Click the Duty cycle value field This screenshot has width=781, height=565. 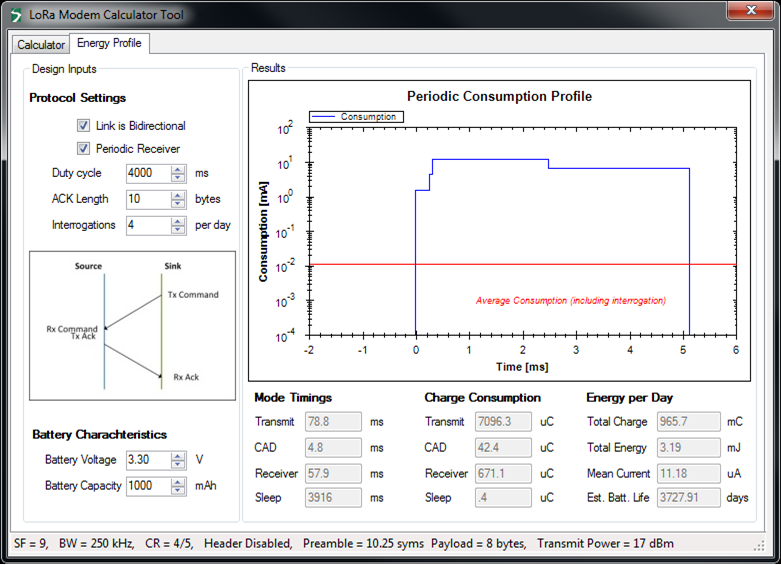coord(148,173)
